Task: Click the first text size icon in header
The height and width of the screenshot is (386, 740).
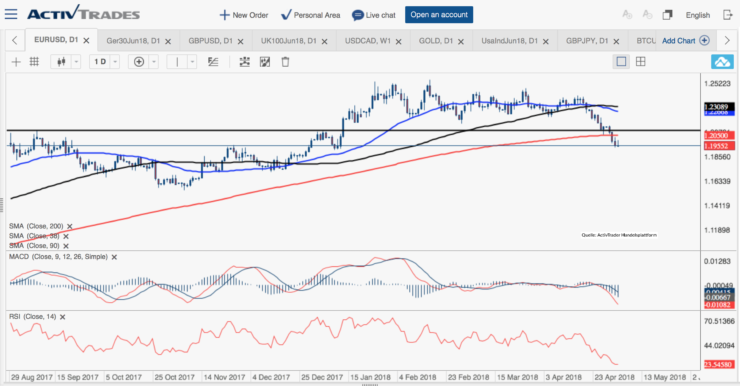Action: 627,15
